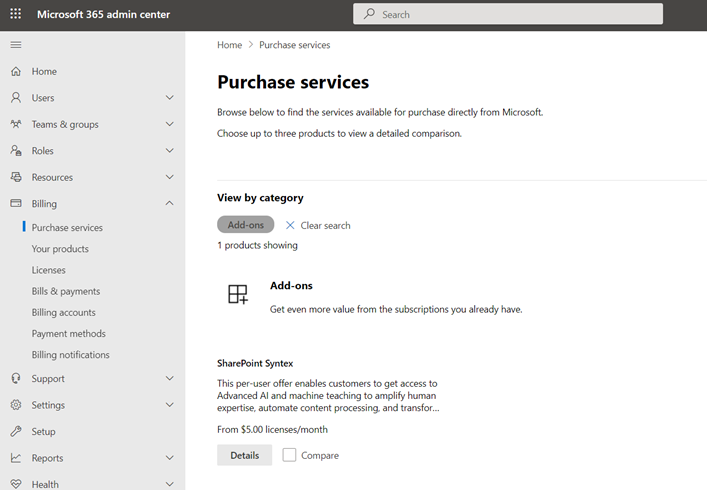Image resolution: width=707 pixels, height=490 pixels.
Task: Click the Purchase services breadcrumb
Action: pos(294,45)
